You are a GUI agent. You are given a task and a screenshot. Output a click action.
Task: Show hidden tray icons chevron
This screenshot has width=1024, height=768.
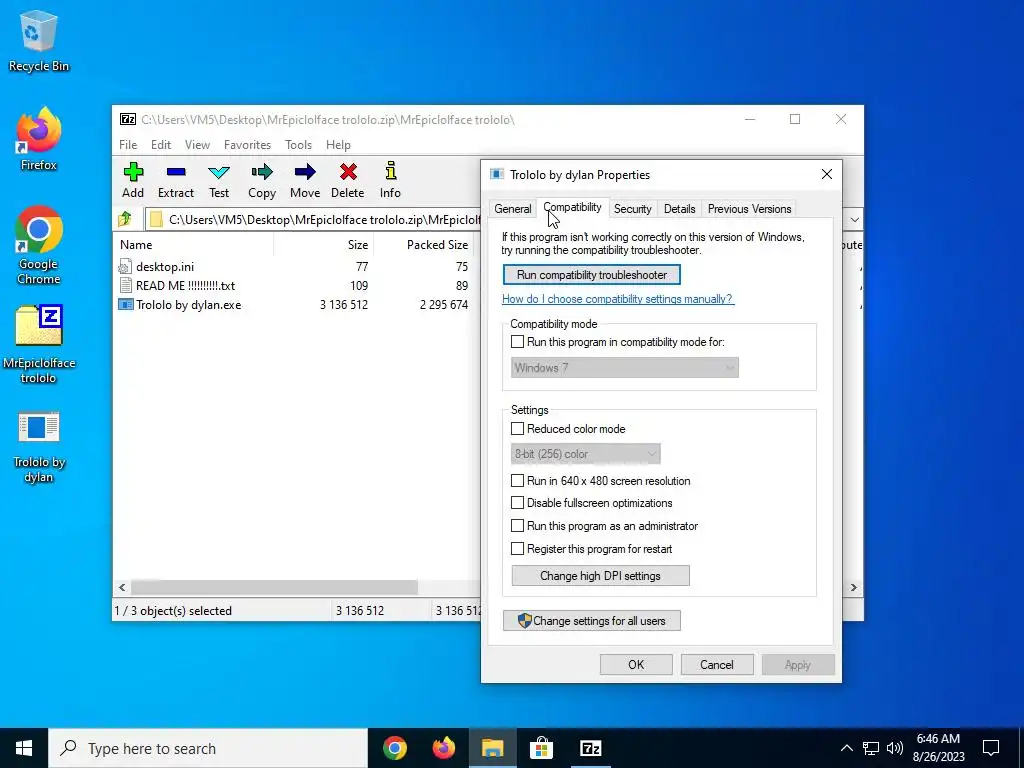point(846,748)
